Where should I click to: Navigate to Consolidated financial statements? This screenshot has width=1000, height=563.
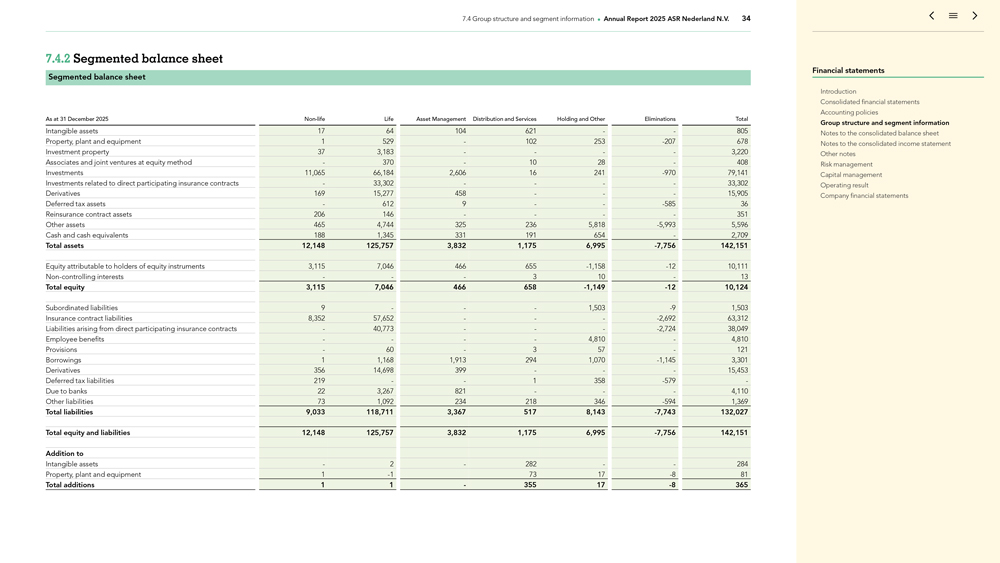point(869,102)
